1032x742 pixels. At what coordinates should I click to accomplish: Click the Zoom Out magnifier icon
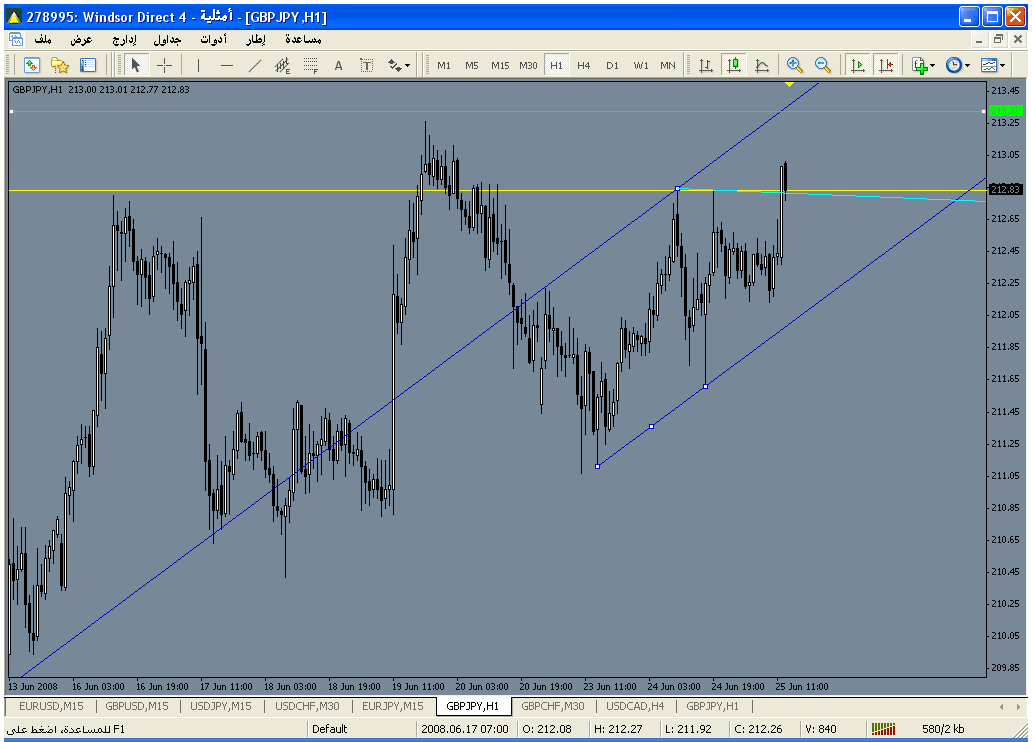823,65
